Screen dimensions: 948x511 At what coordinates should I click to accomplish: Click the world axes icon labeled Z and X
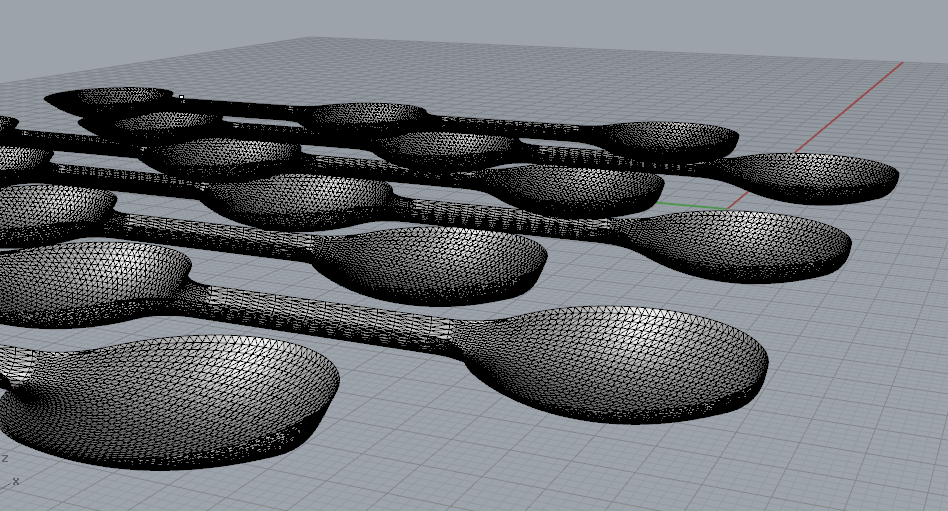tap(8, 472)
